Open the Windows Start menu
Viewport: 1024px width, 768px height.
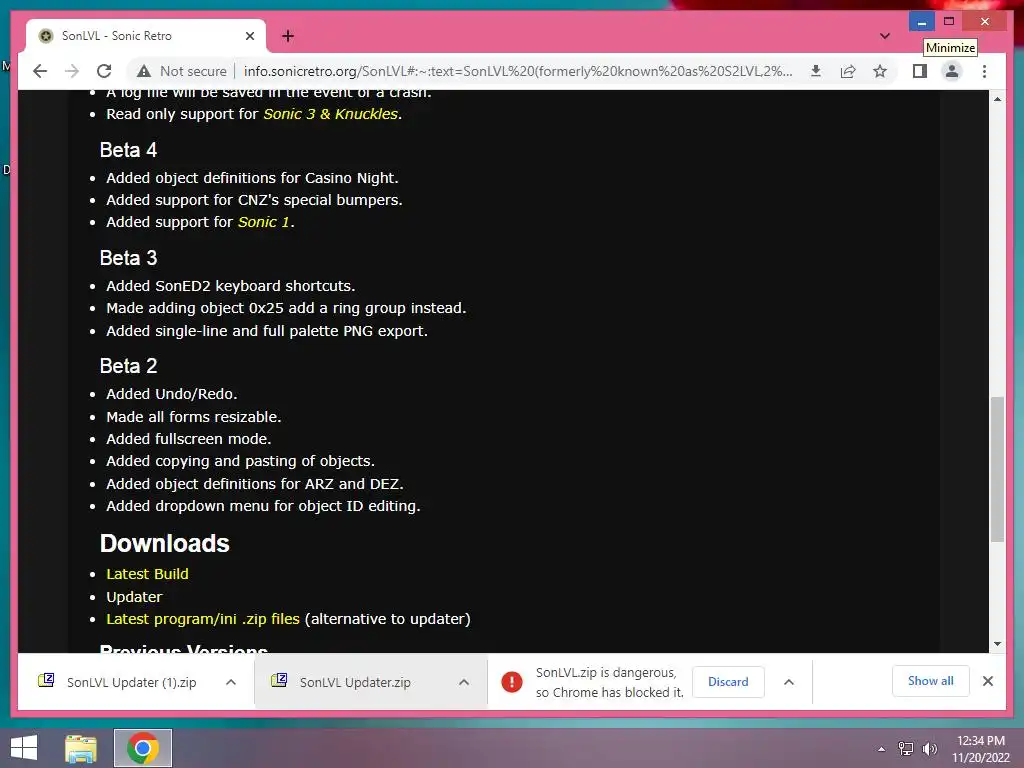(24, 748)
